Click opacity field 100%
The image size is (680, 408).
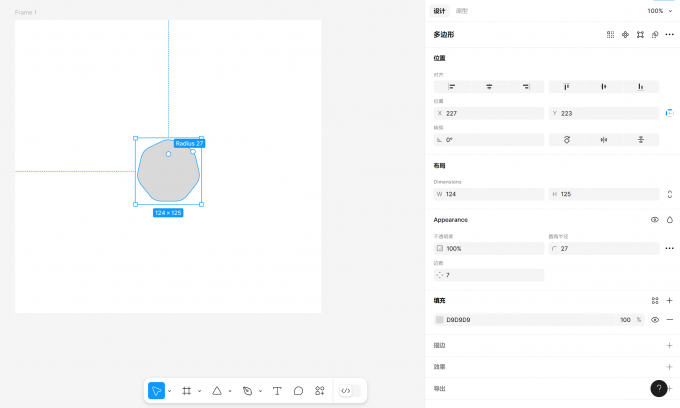pyautogui.click(x=489, y=248)
